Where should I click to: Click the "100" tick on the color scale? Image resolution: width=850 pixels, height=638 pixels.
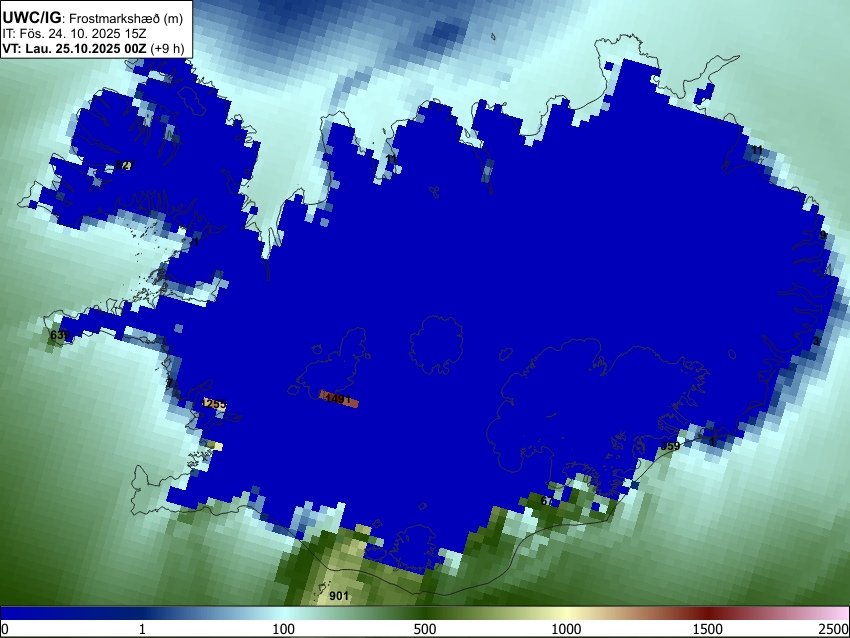284,629
